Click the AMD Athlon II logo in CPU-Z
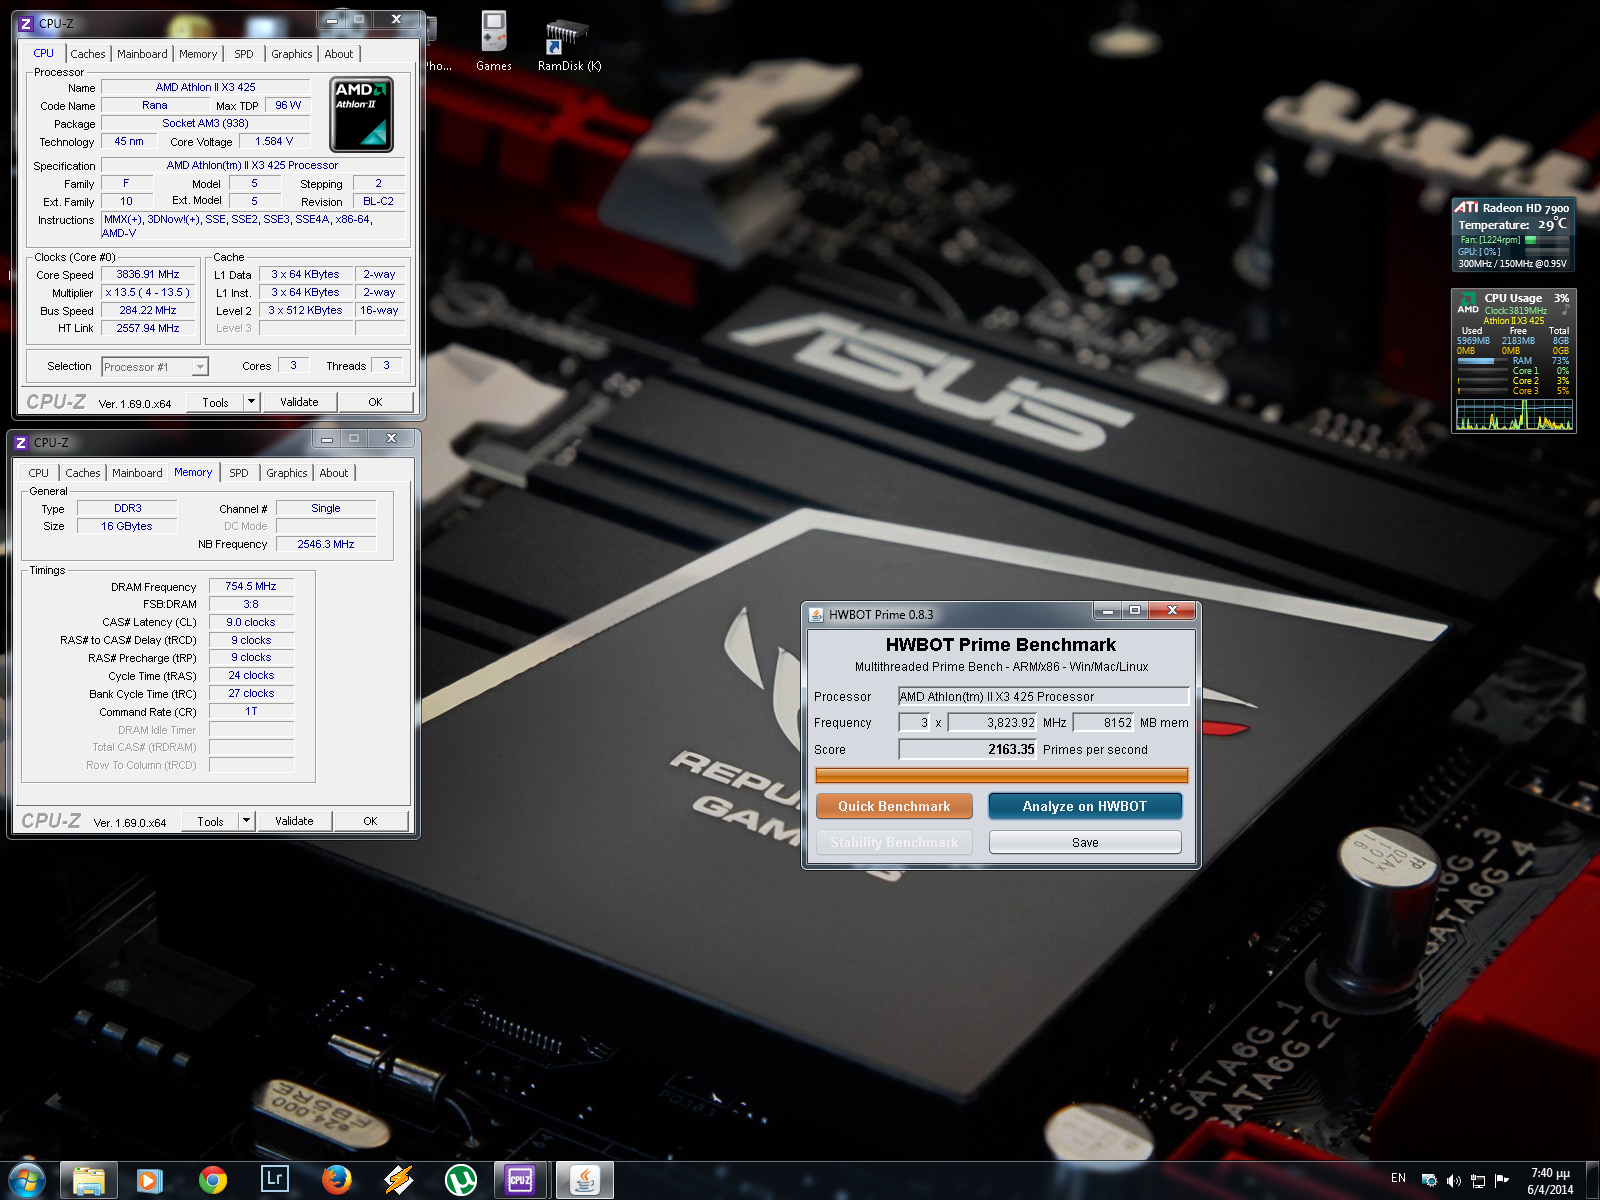Viewport: 1600px width, 1200px height. click(x=361, y=114)
